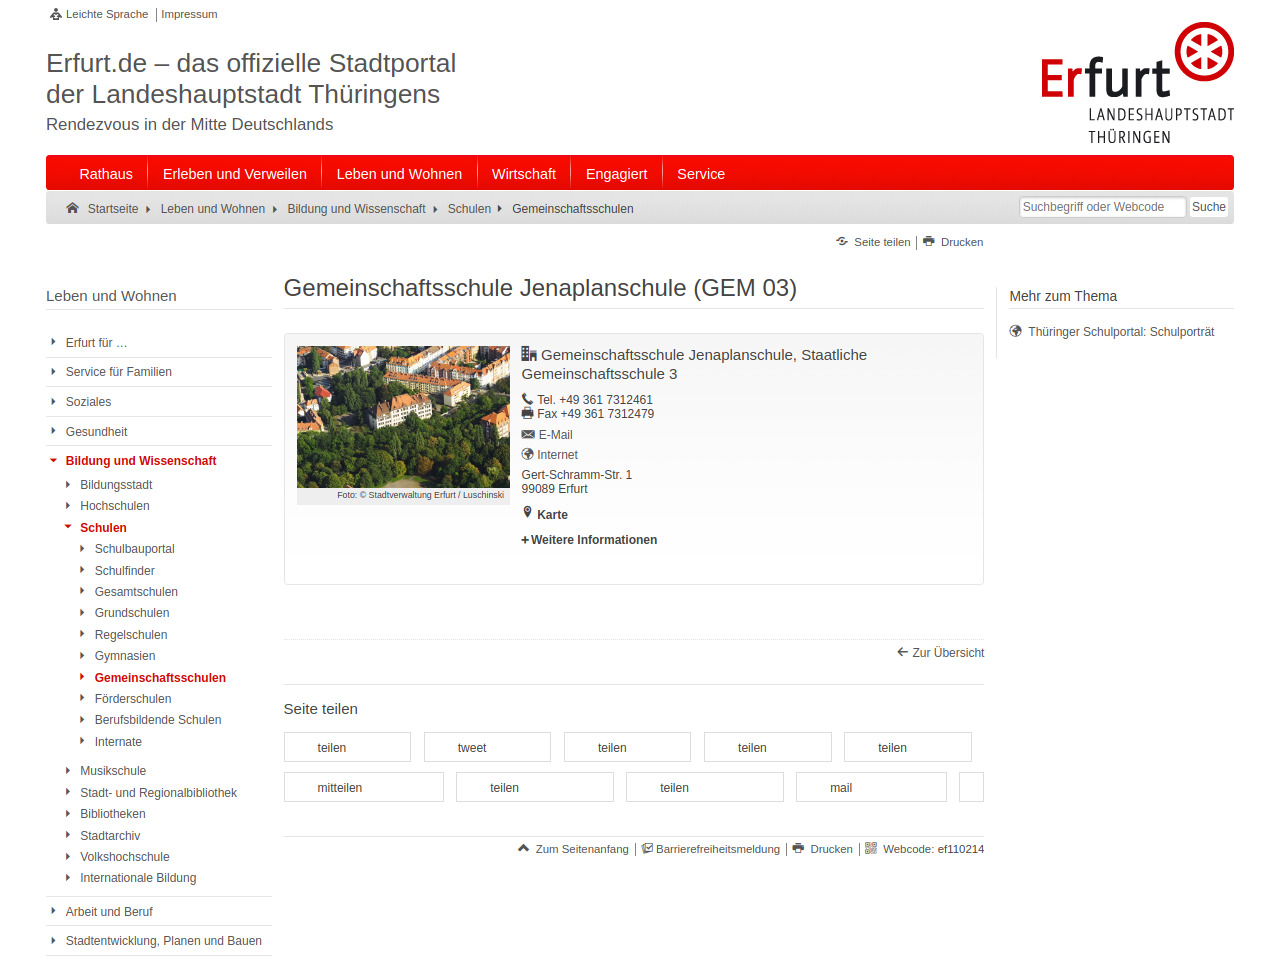Click the envelope E-Mail icon
1280x960 pixels.
click(x=528, y=434)
